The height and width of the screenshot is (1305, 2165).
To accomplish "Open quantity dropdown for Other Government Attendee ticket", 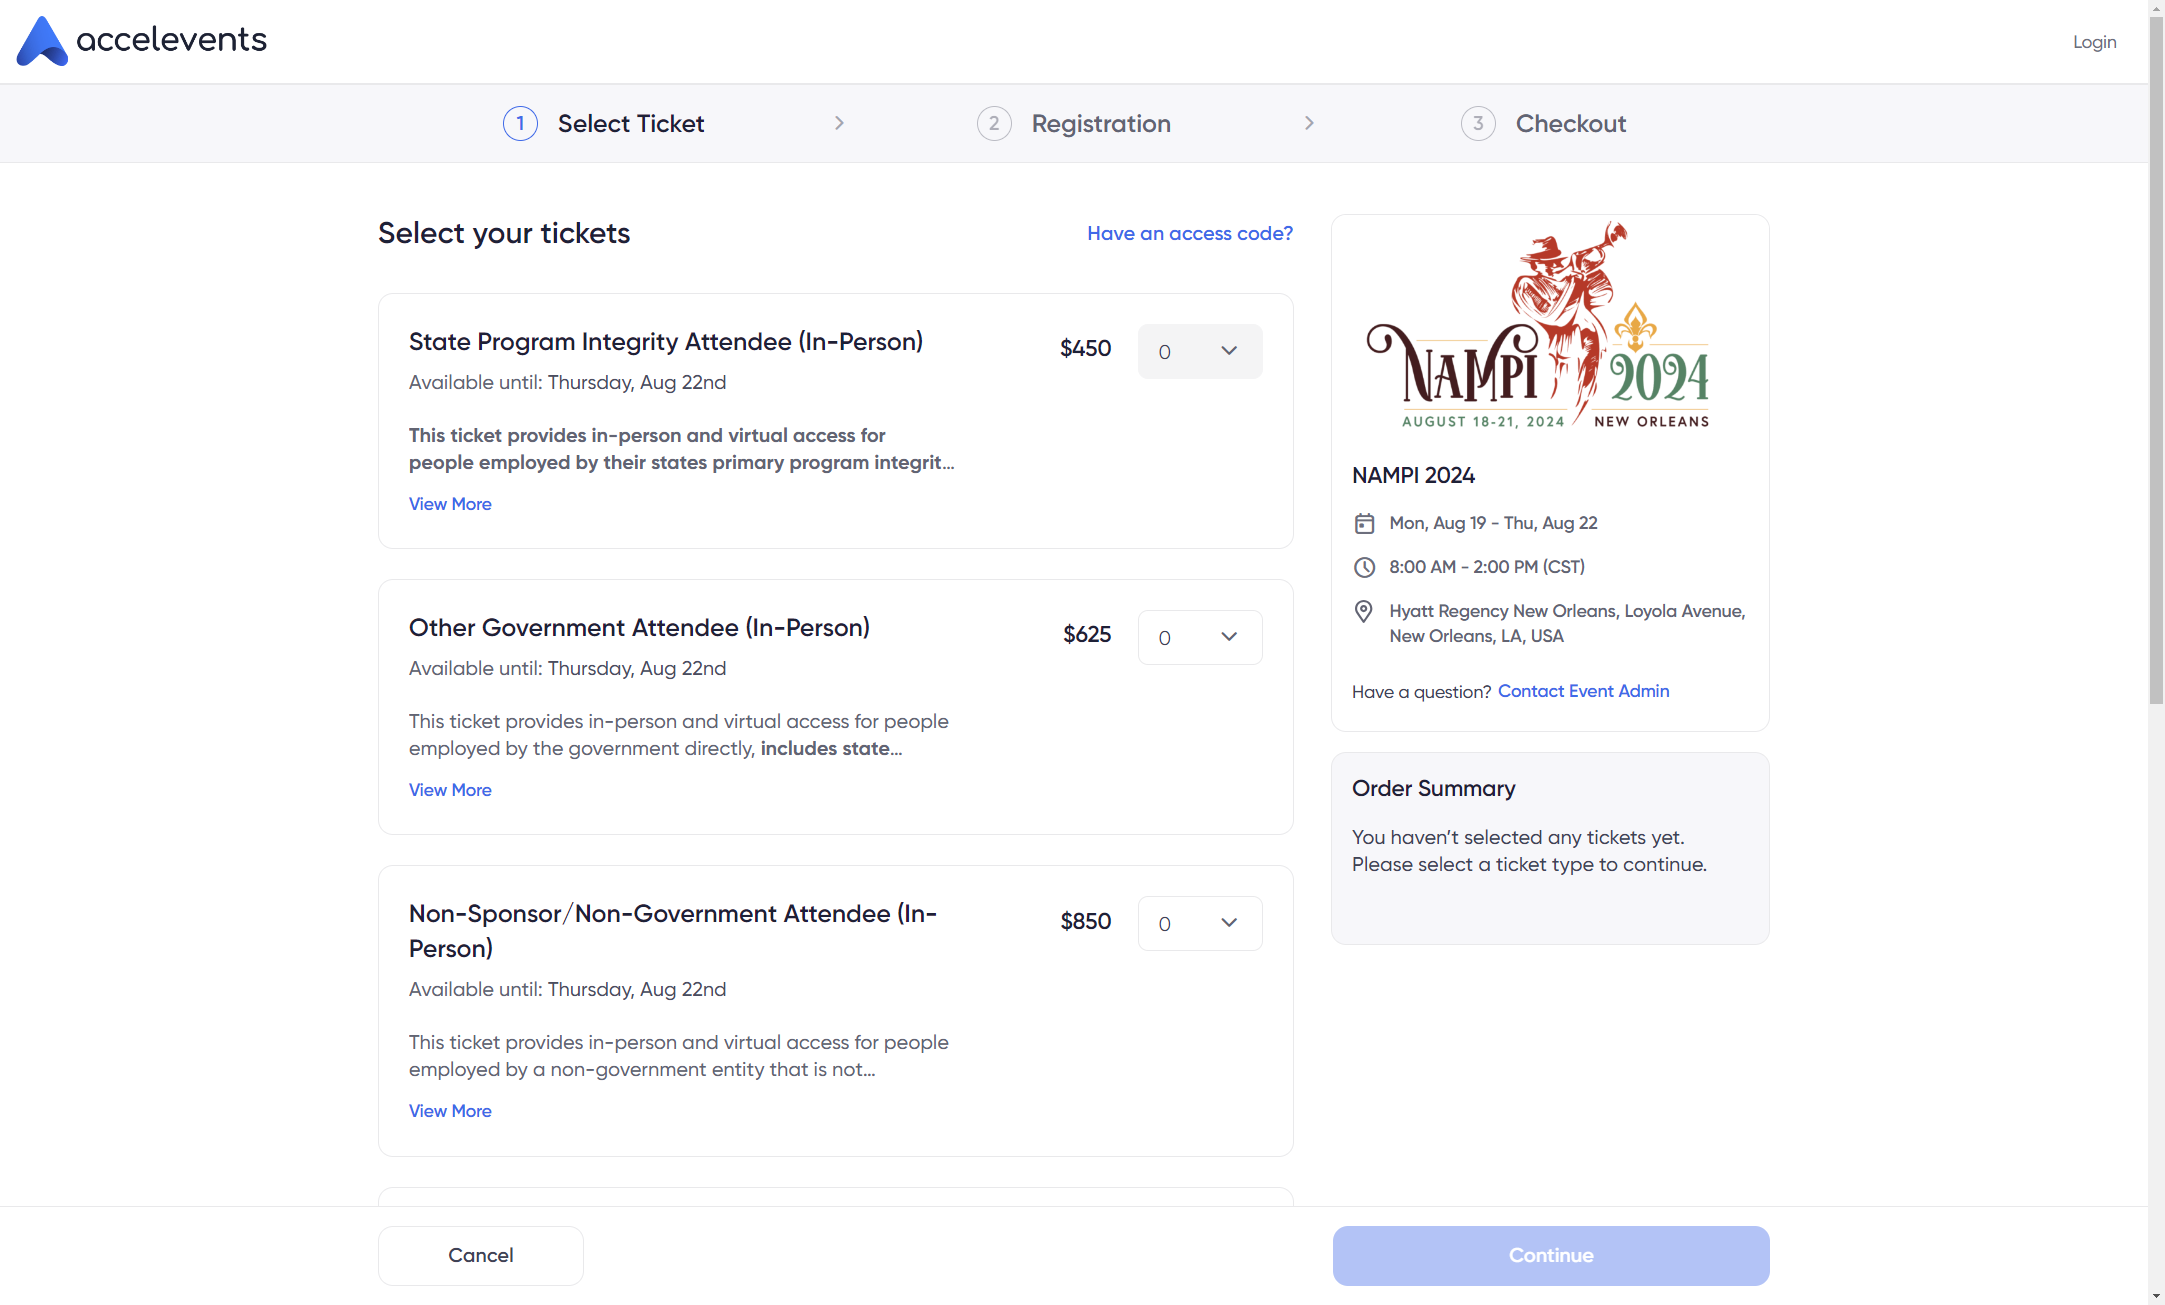I will (x=1200, y=637).
